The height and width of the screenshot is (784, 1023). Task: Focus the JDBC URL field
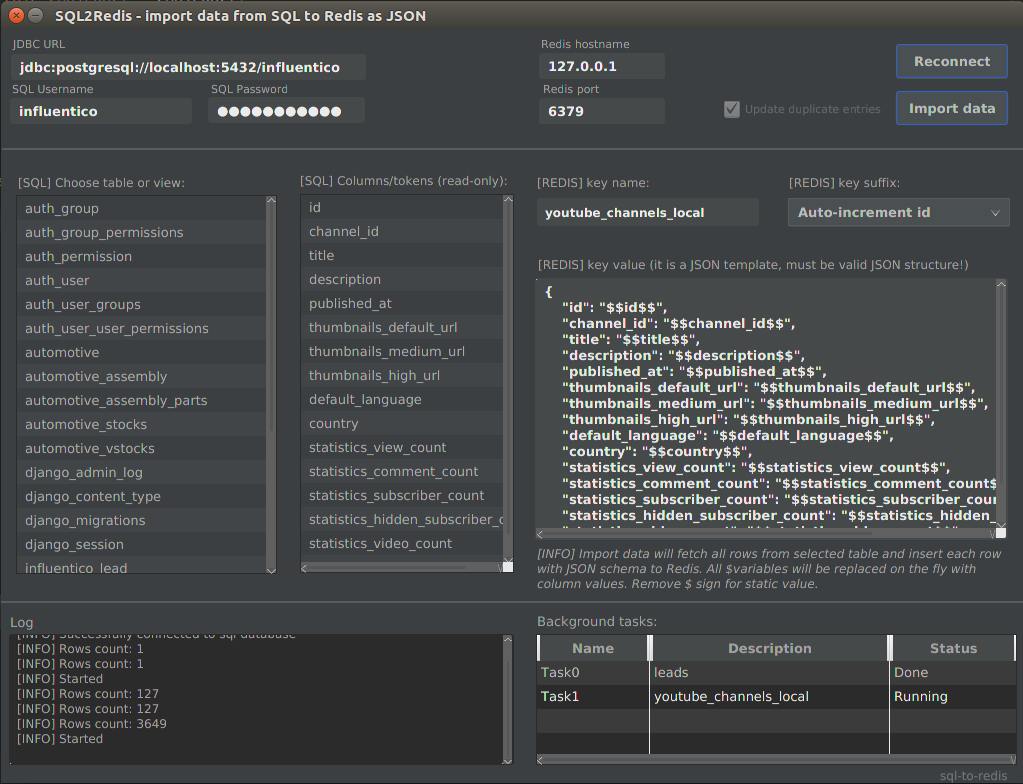188,67
